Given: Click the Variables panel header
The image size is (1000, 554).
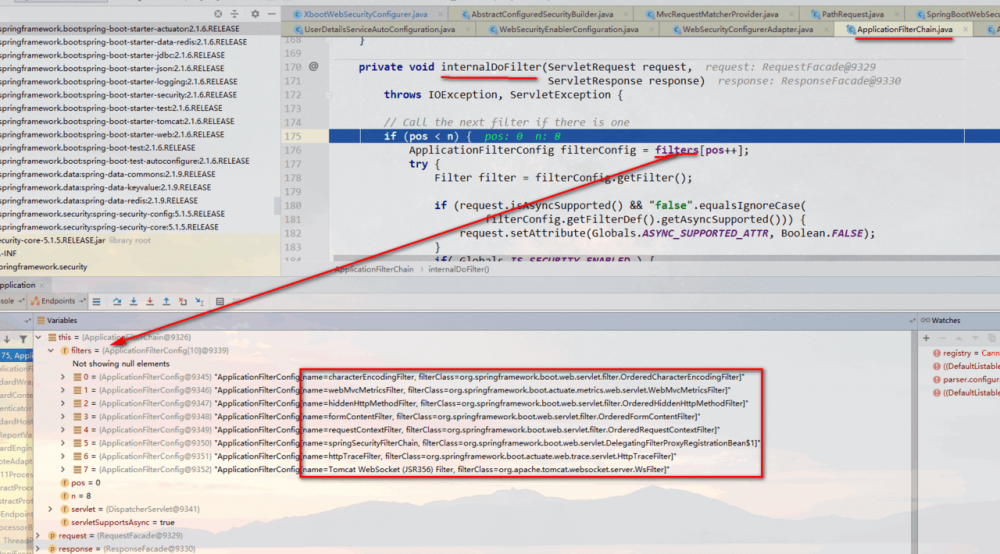Looking at the screenshot, I should point(57,321).
